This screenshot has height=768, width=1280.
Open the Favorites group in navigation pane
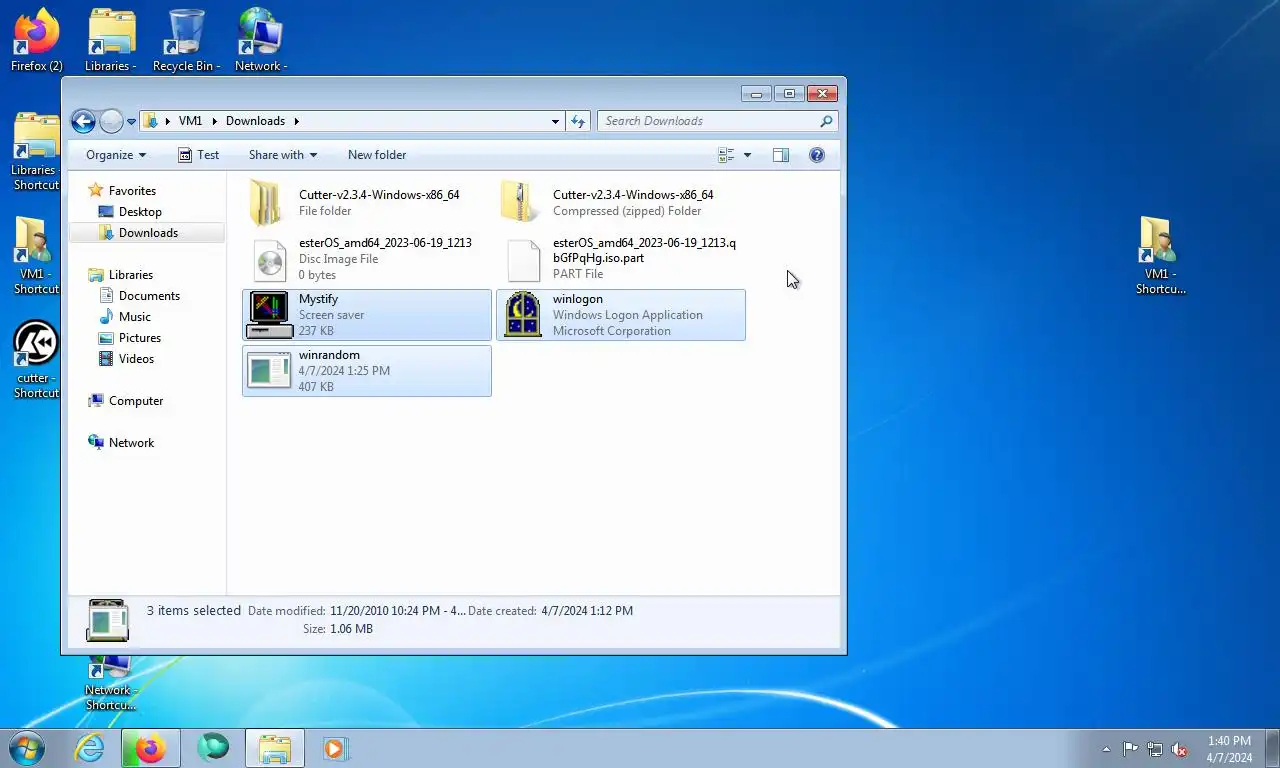132,191
